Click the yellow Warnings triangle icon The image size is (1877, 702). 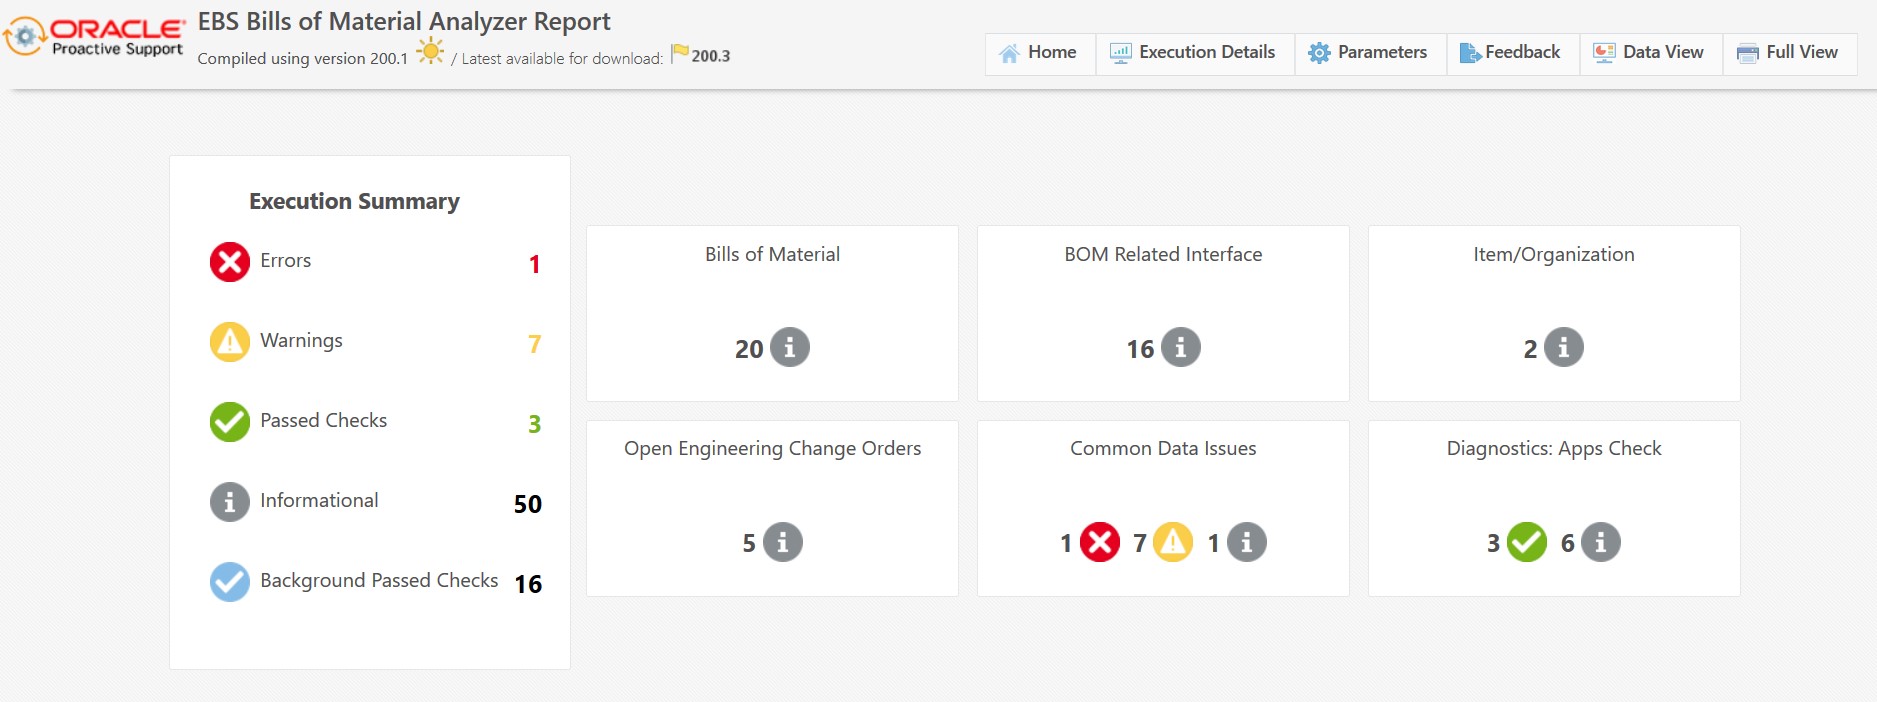(229, 342)
